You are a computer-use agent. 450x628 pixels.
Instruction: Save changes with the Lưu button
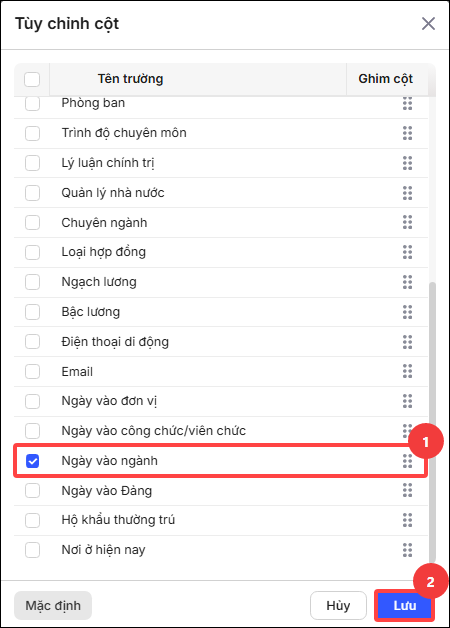405,605
